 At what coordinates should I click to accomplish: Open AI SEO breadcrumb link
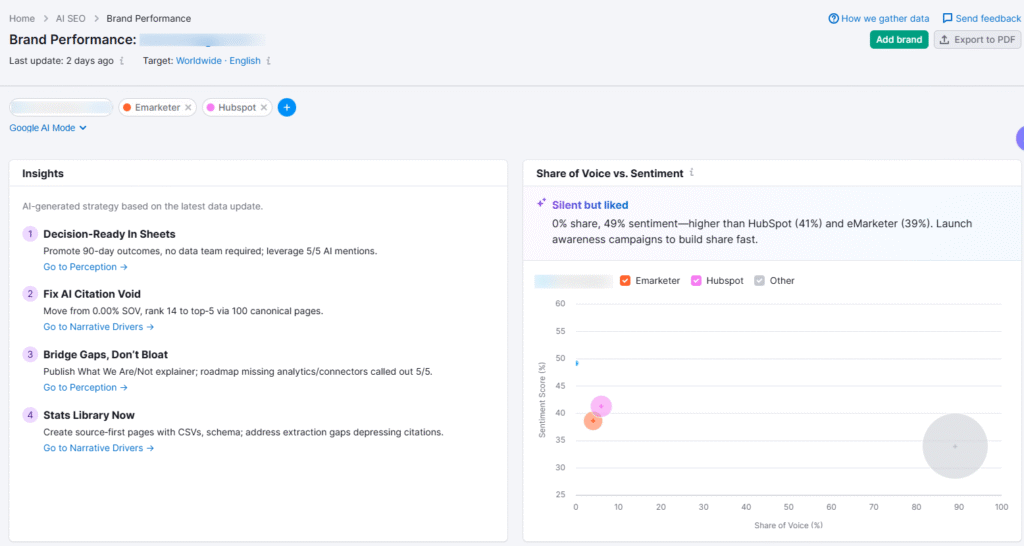tap(71, 18)
